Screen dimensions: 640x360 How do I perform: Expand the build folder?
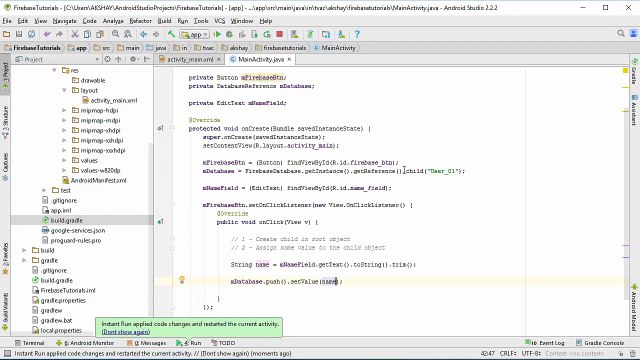tap(24, 250)
